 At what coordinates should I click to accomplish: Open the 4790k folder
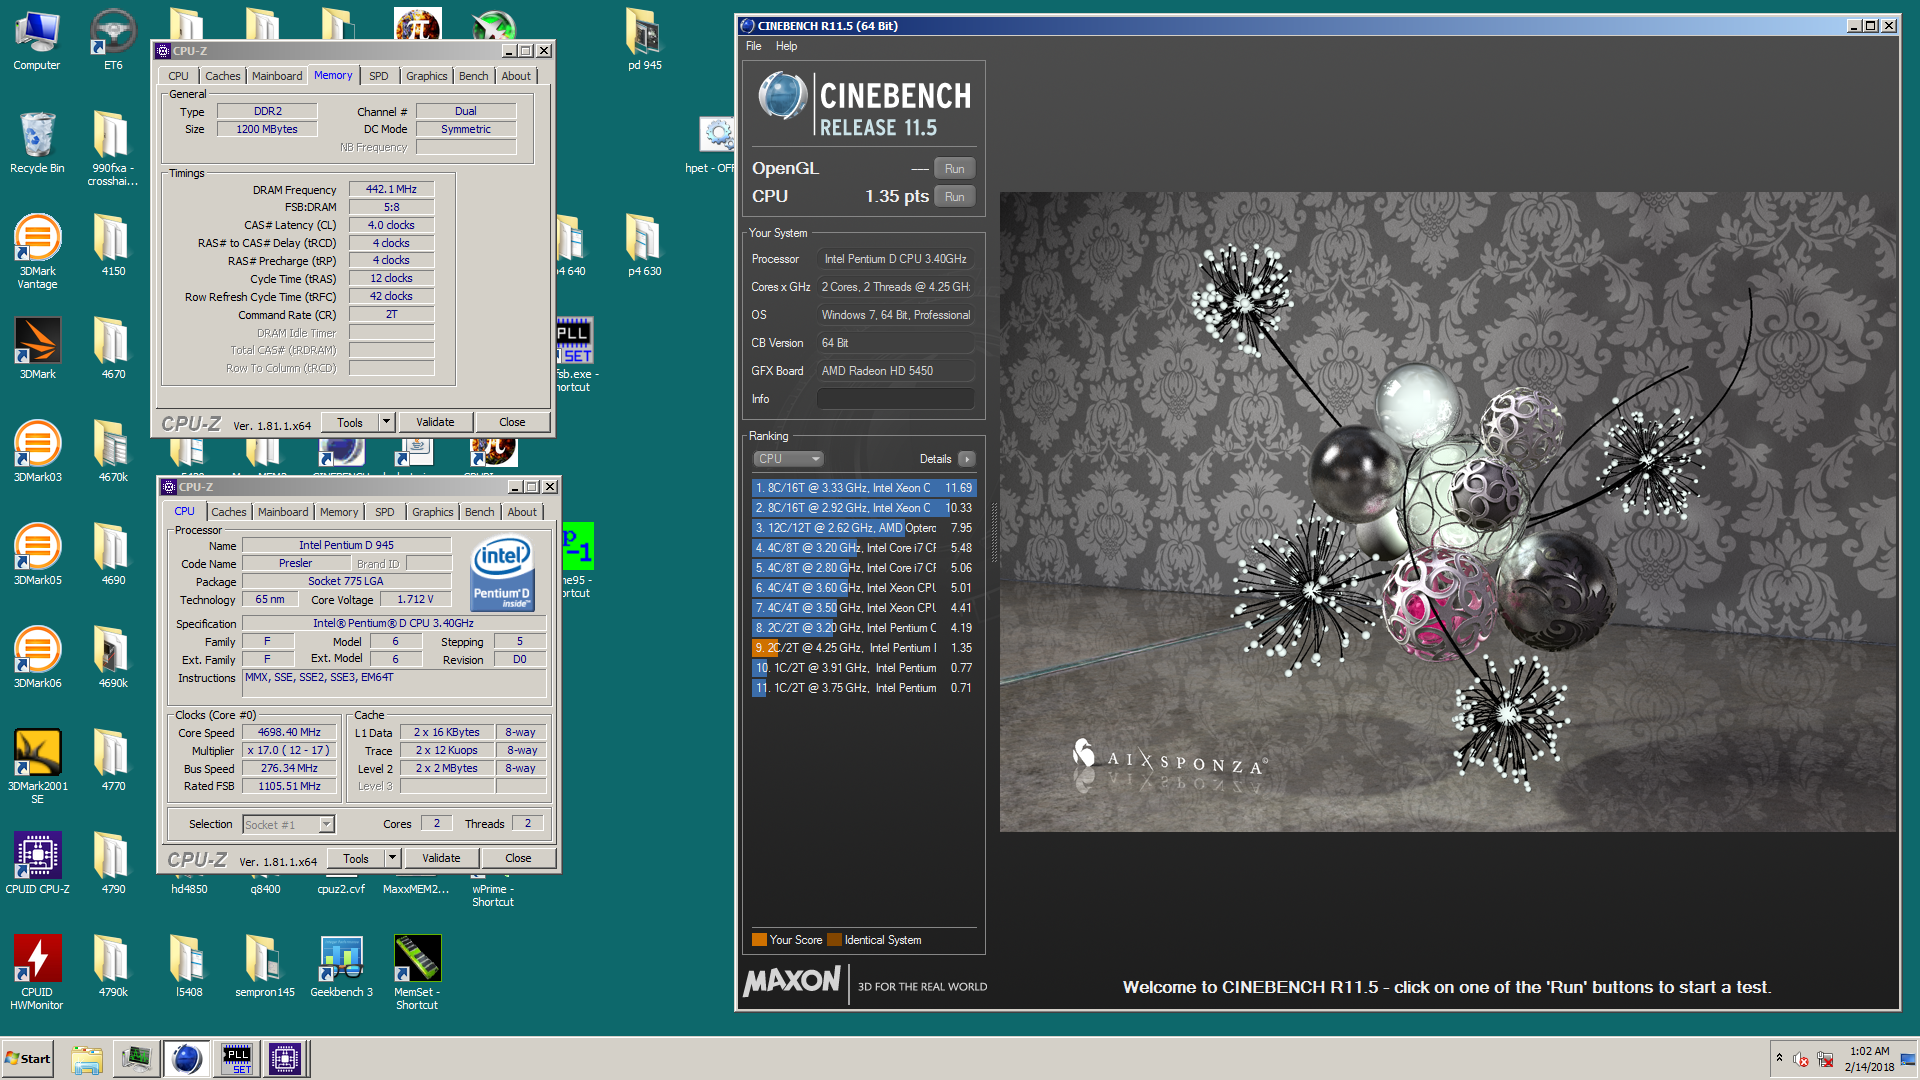pyautogui.click(x=113, y=967)
